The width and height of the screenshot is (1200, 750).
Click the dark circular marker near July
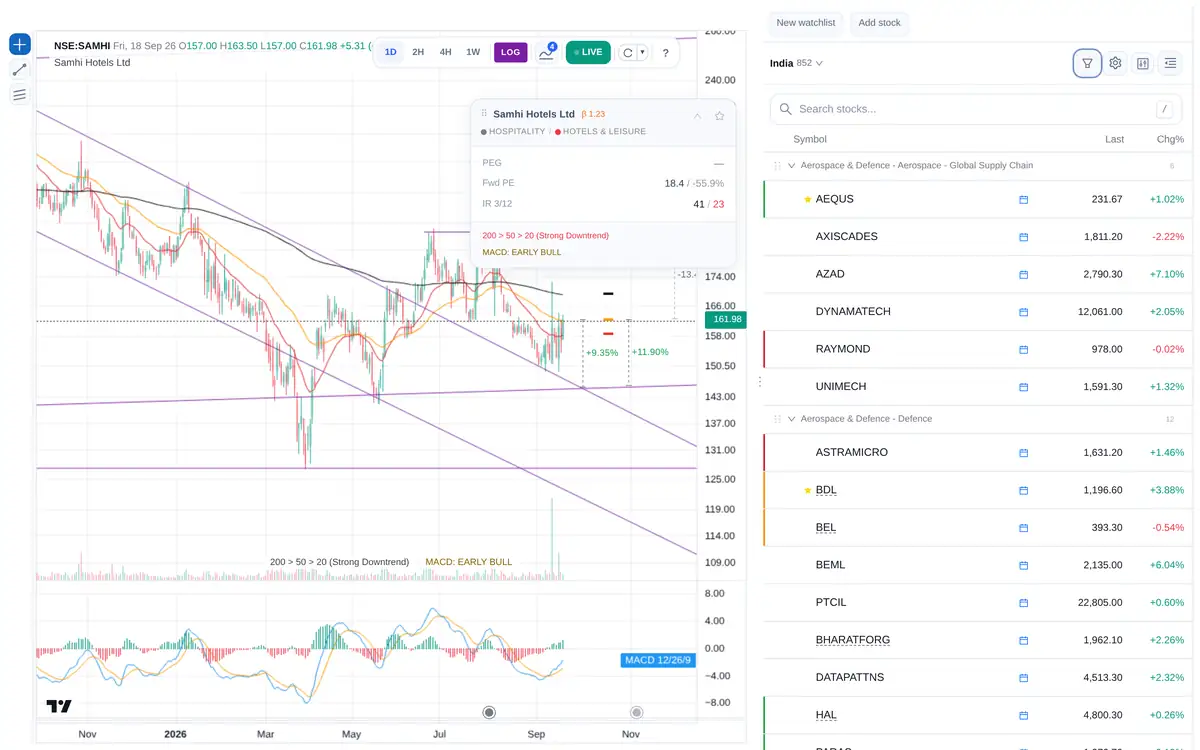click(489, 713)
